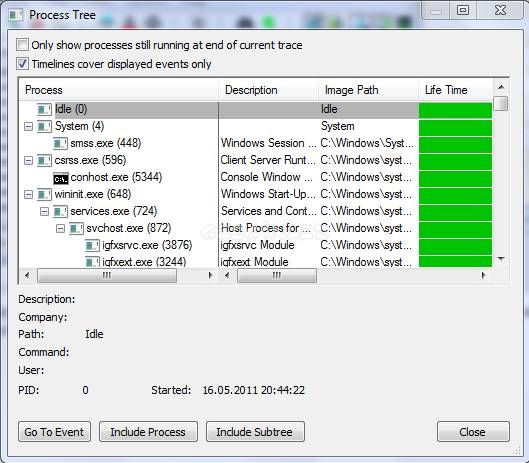
Task: Select conhost.exe (5344) in the tree
Action: (116, 177)
